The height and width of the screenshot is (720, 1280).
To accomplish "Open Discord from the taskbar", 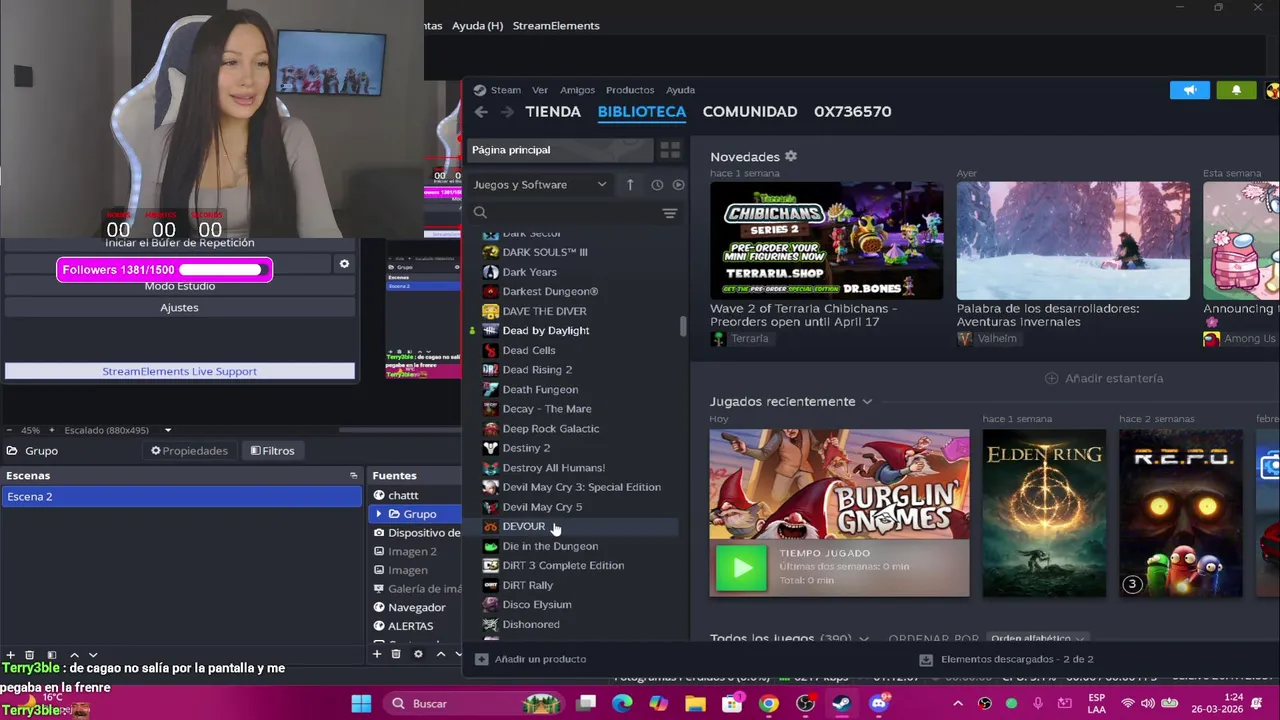I will 878,704.
